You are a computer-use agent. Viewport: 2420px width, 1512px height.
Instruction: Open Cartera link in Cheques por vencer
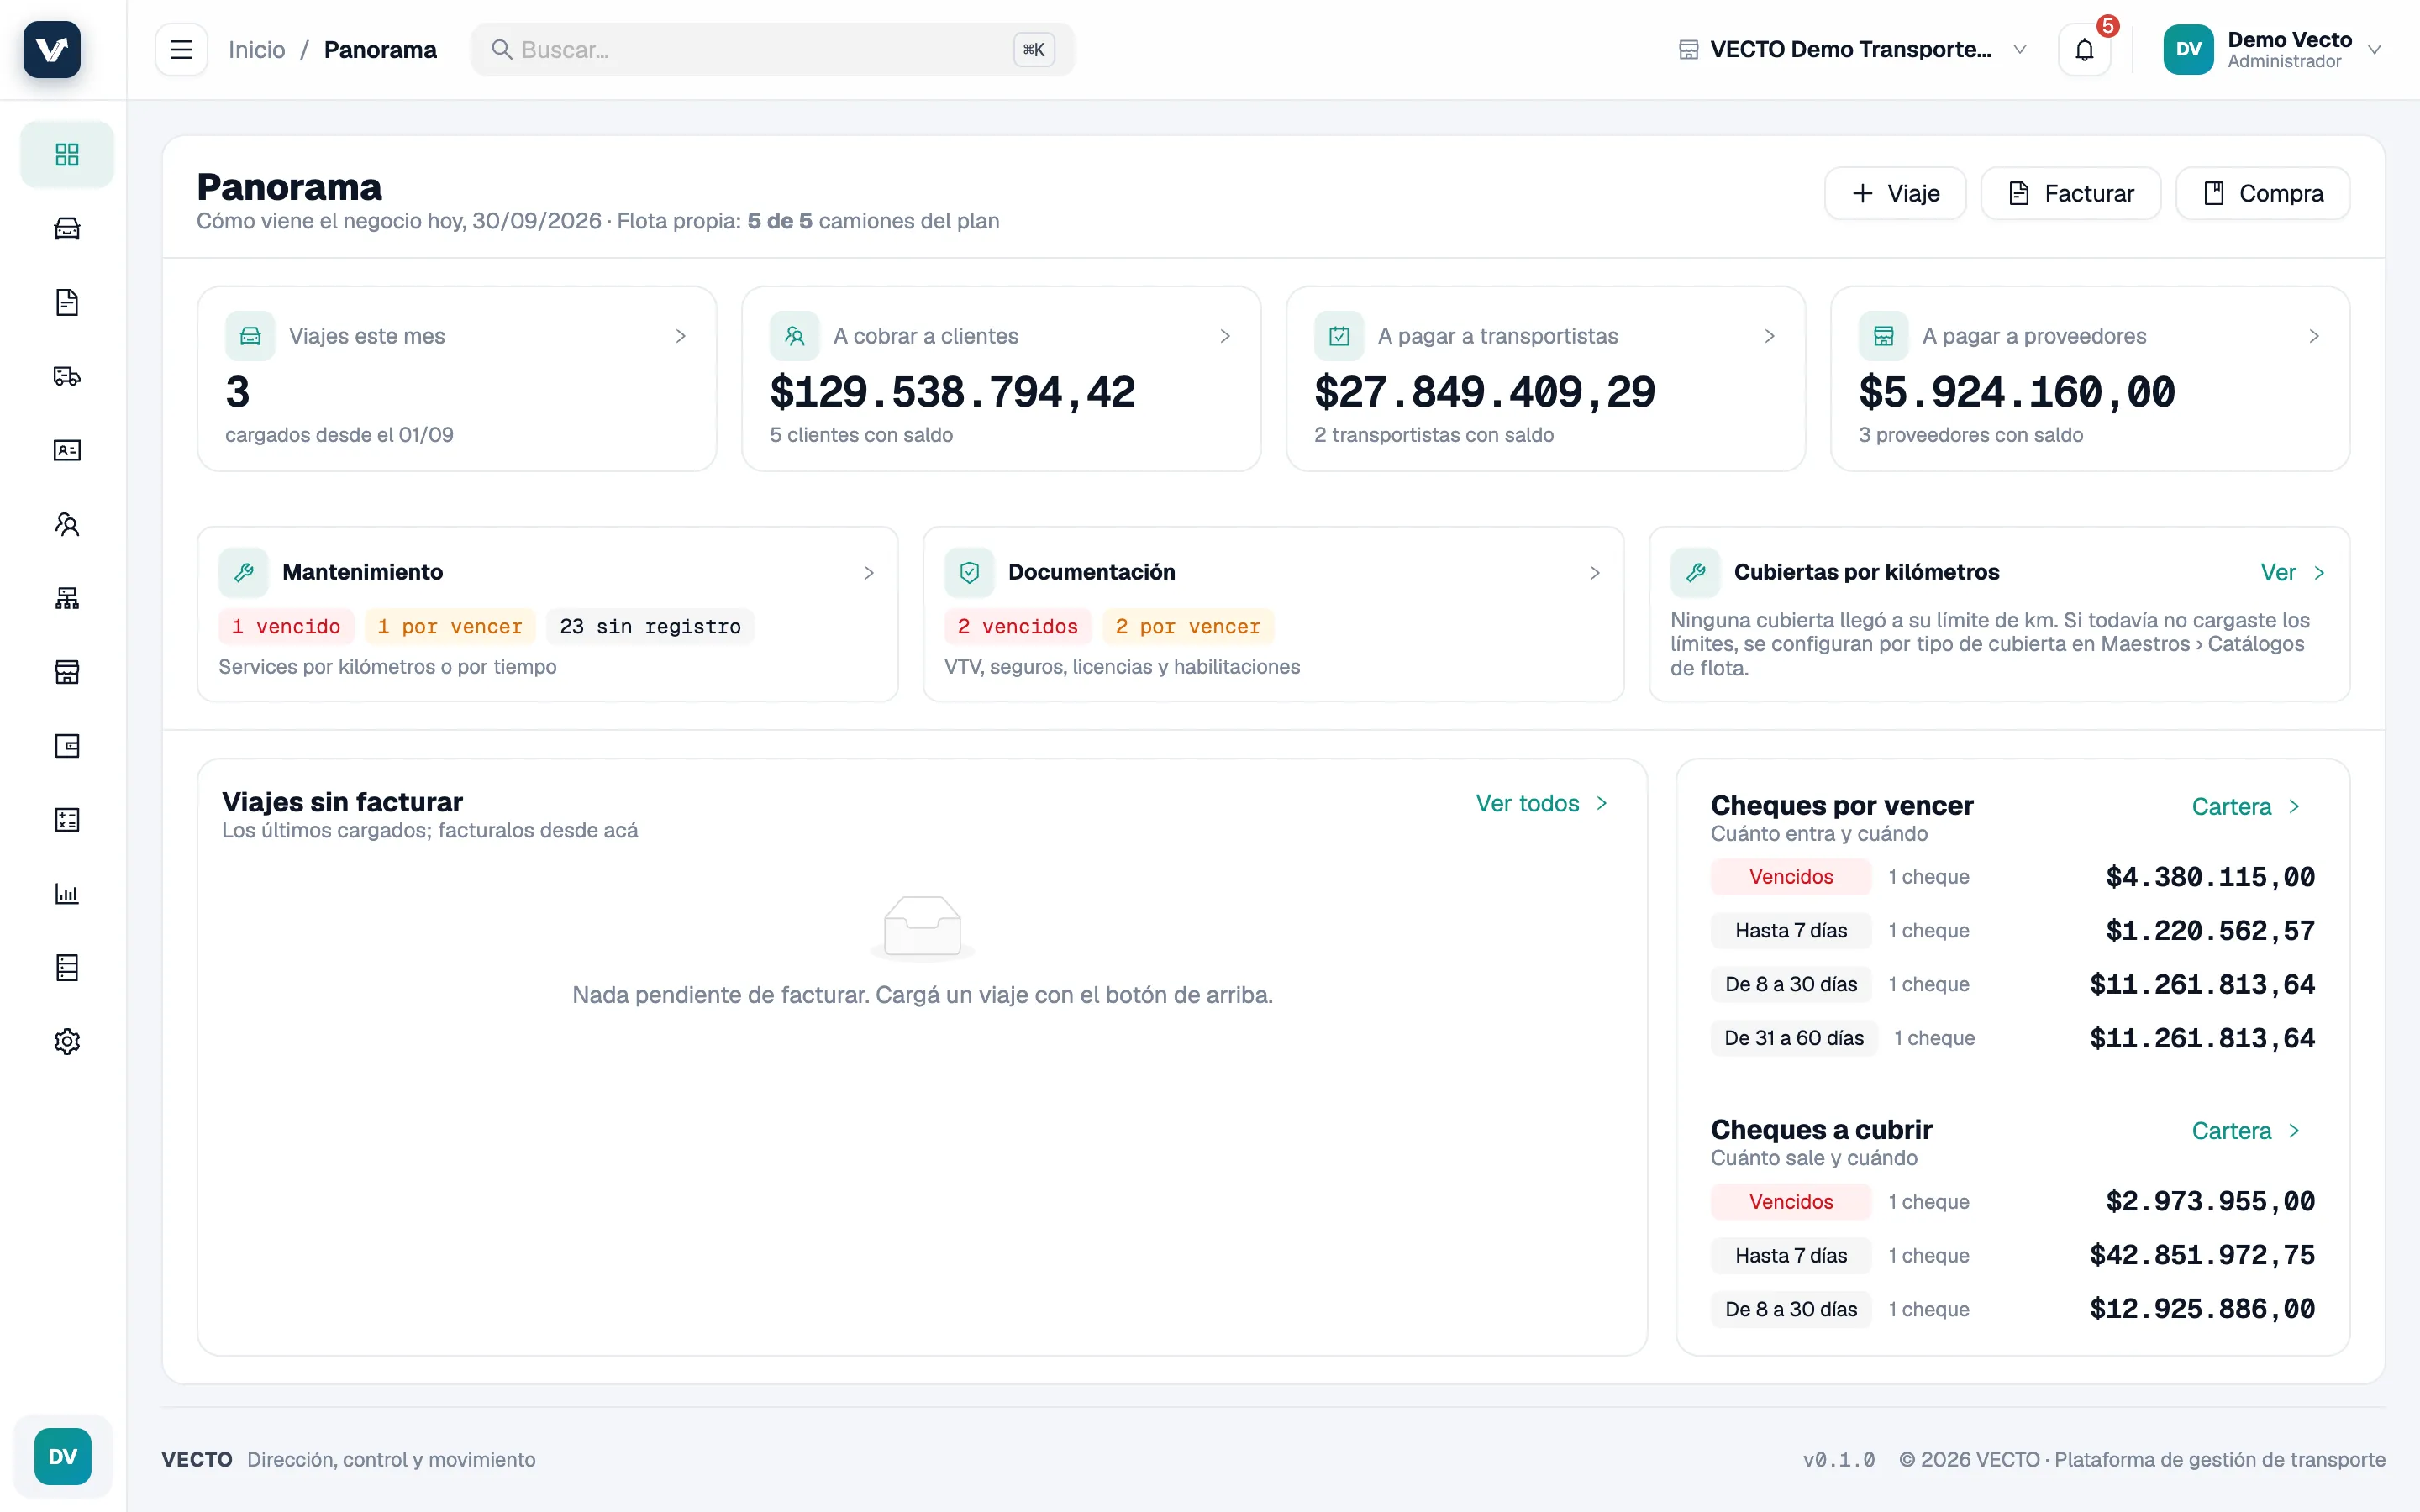[2246, 806]
